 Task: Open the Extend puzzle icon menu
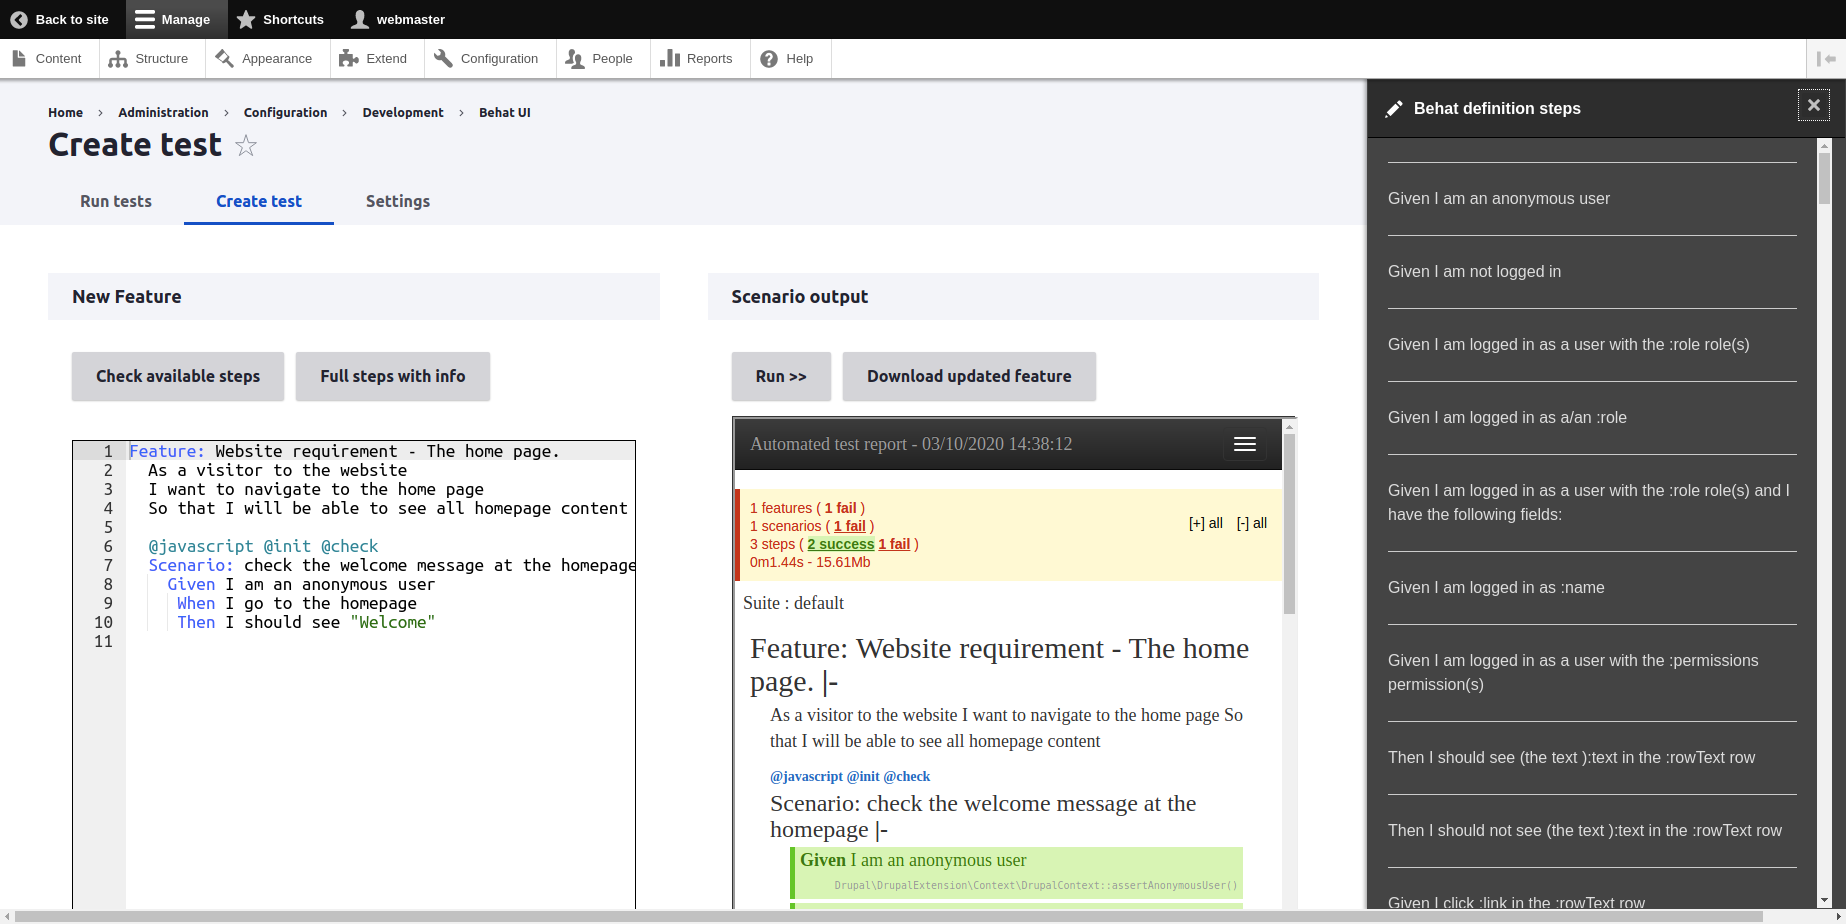tap(348, 59)
